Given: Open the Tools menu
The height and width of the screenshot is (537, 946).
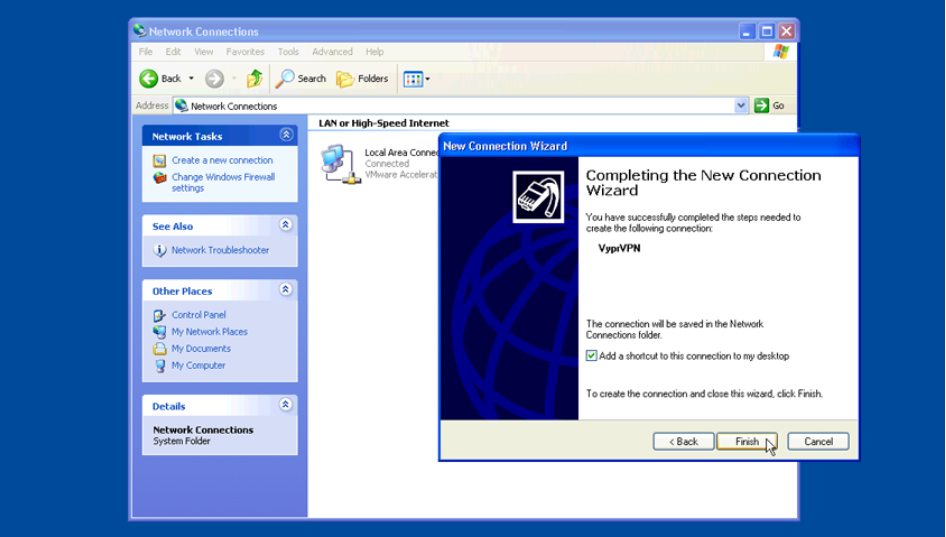Looking at the screenshot, I should tap(288, 52).
